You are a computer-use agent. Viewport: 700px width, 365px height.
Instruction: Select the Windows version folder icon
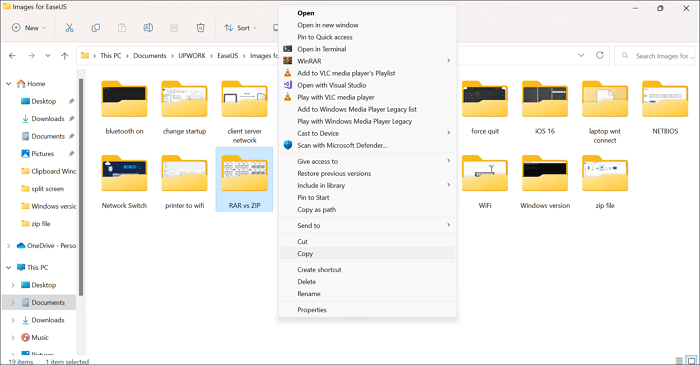545,173
